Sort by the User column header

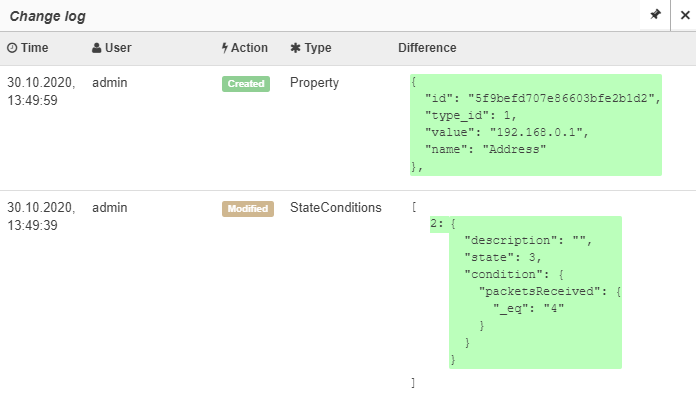tap(112, 48)
